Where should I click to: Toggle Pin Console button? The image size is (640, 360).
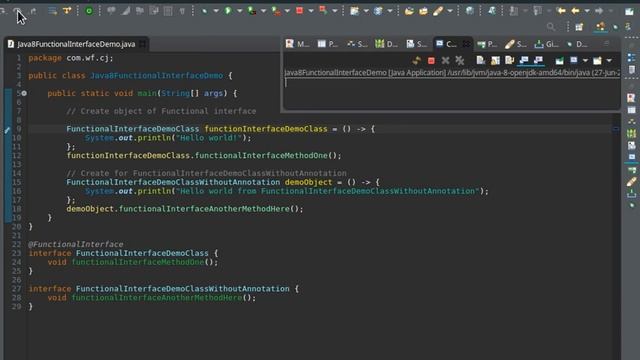[x=559, y=61]
